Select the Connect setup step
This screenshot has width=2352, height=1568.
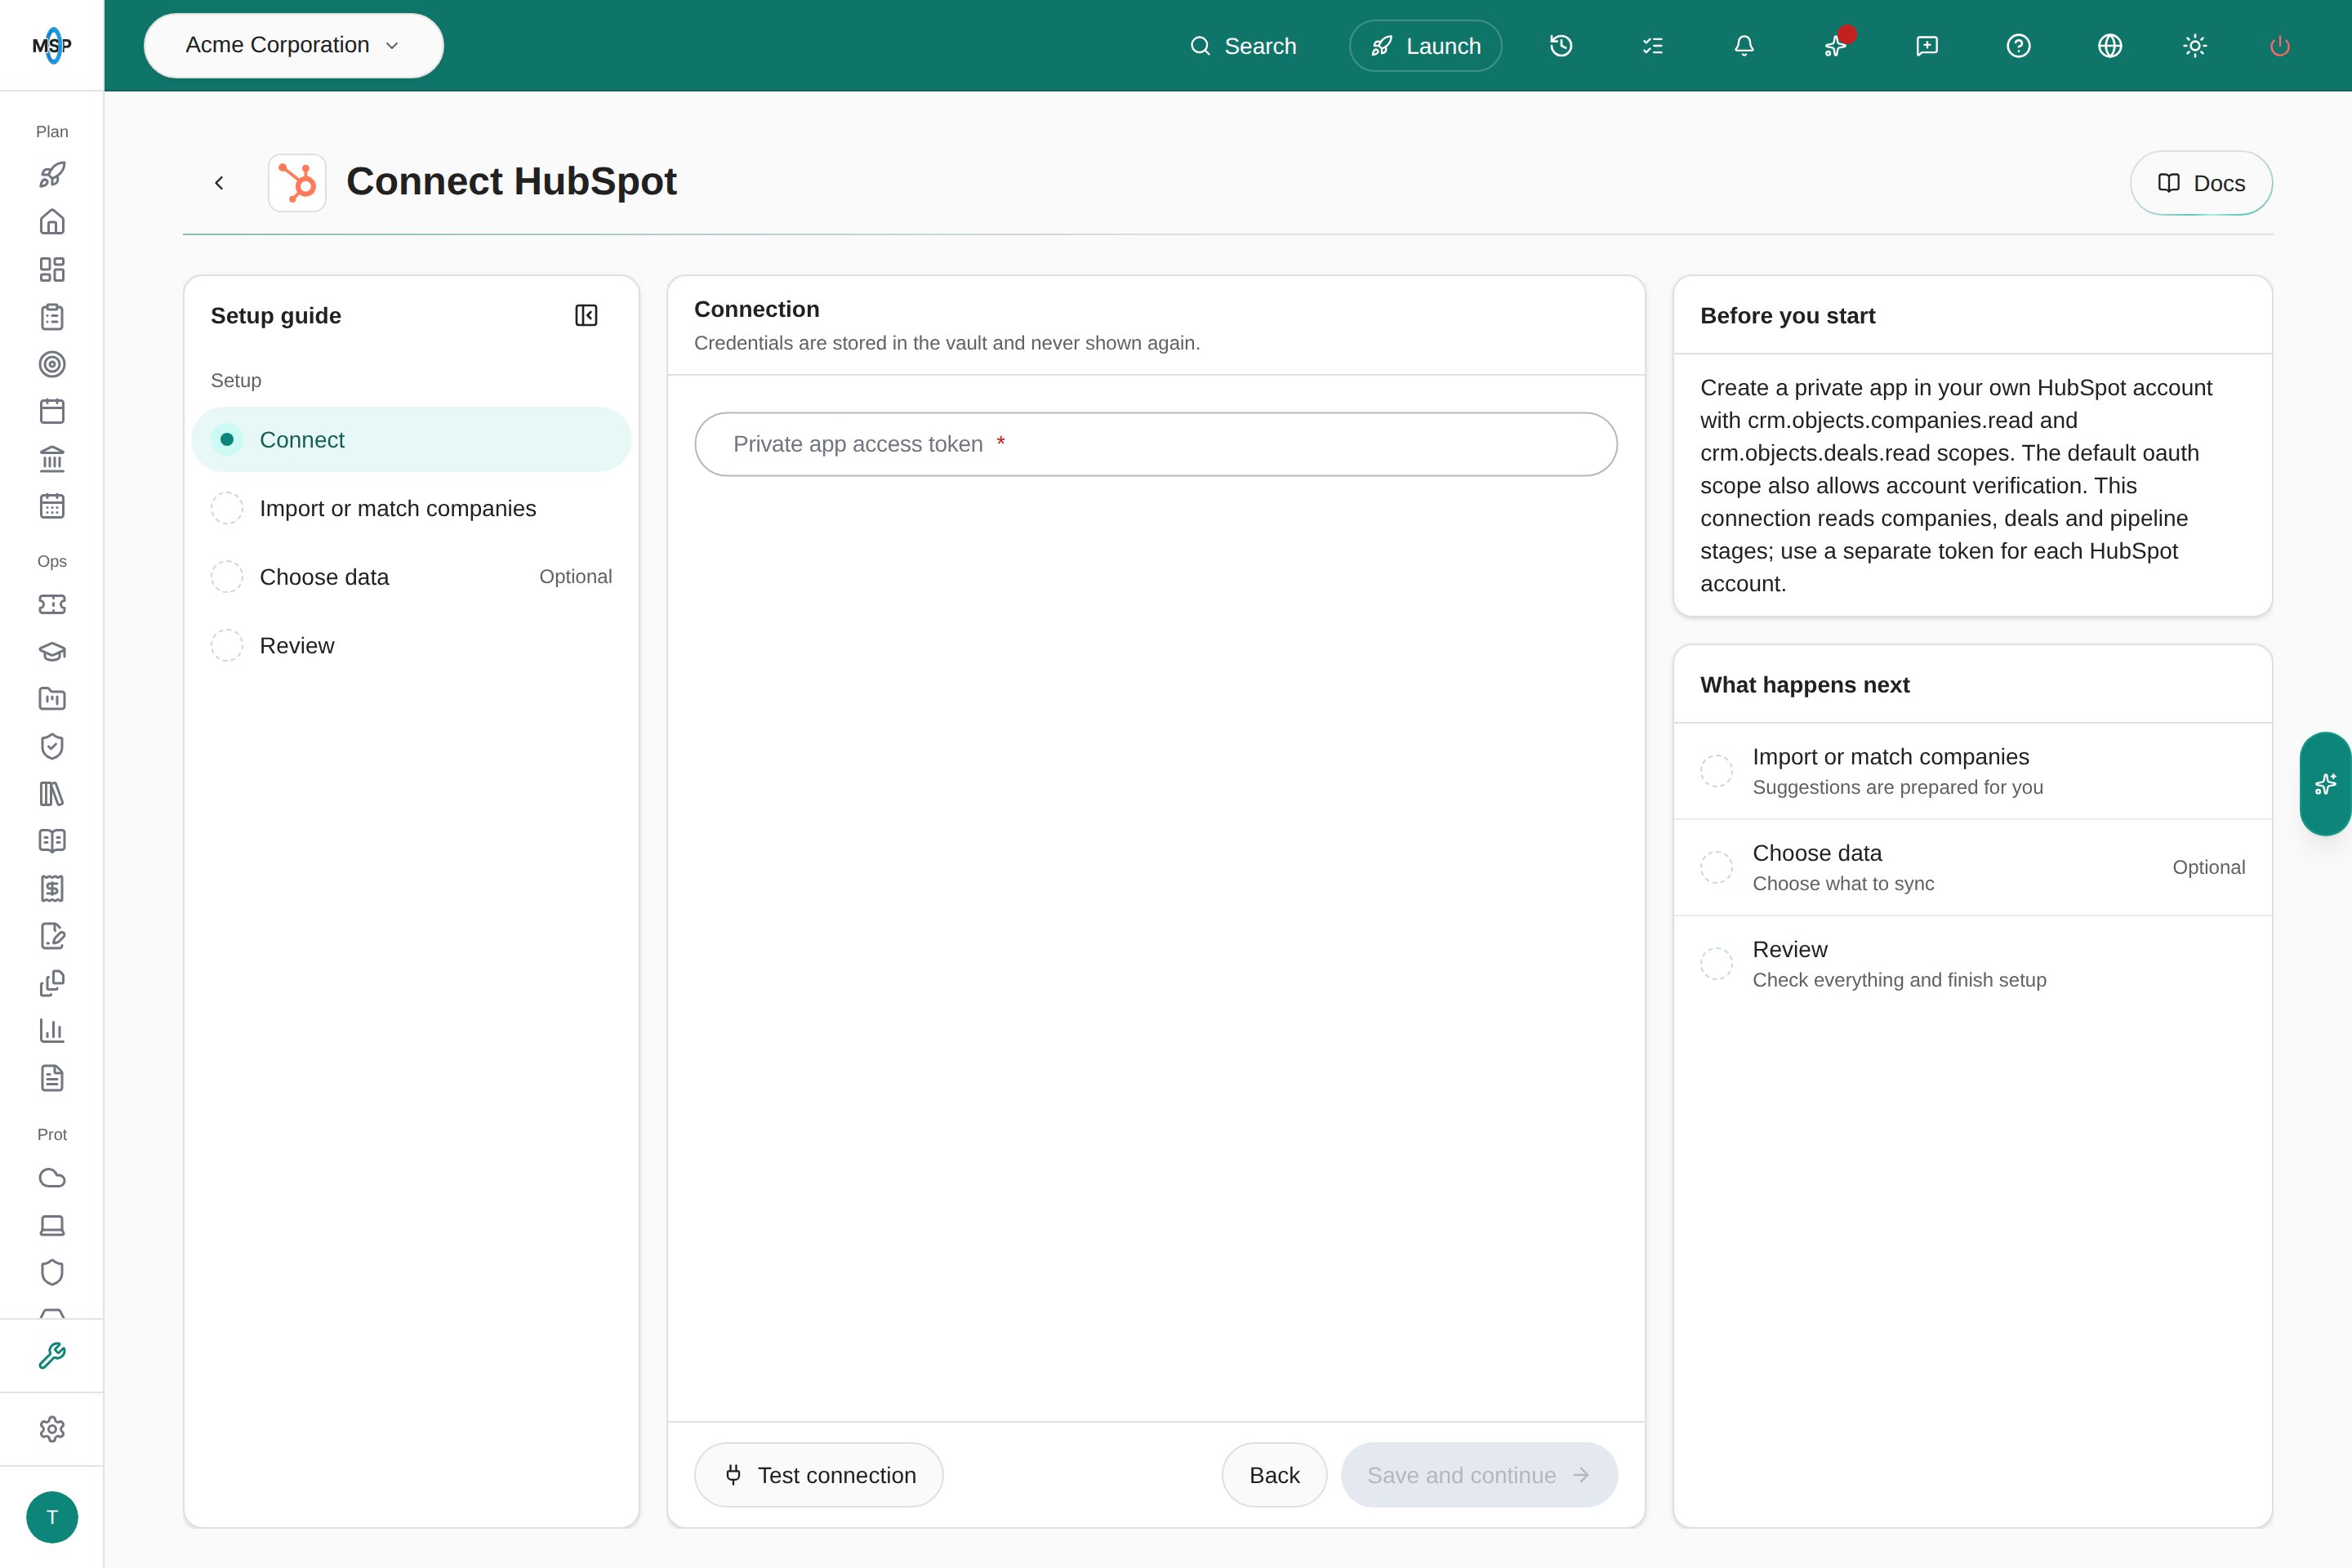point(411,440)
